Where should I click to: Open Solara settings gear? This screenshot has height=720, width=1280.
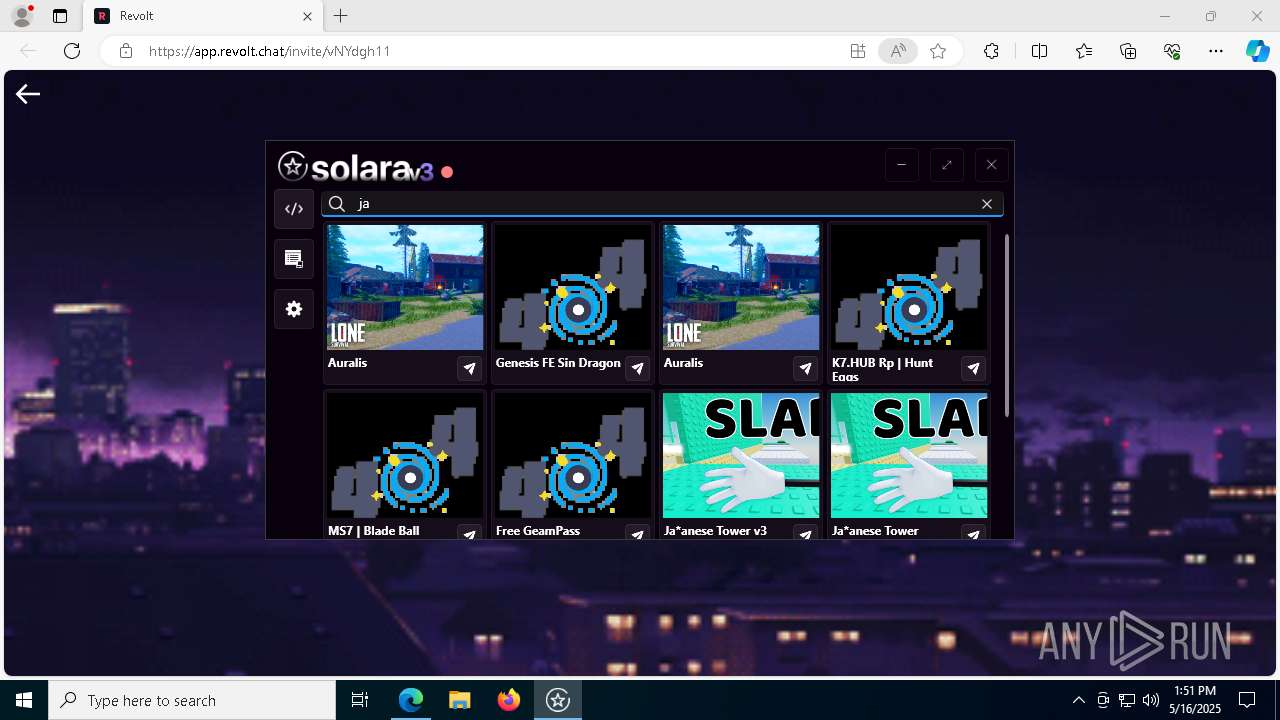tap(294, 309)
